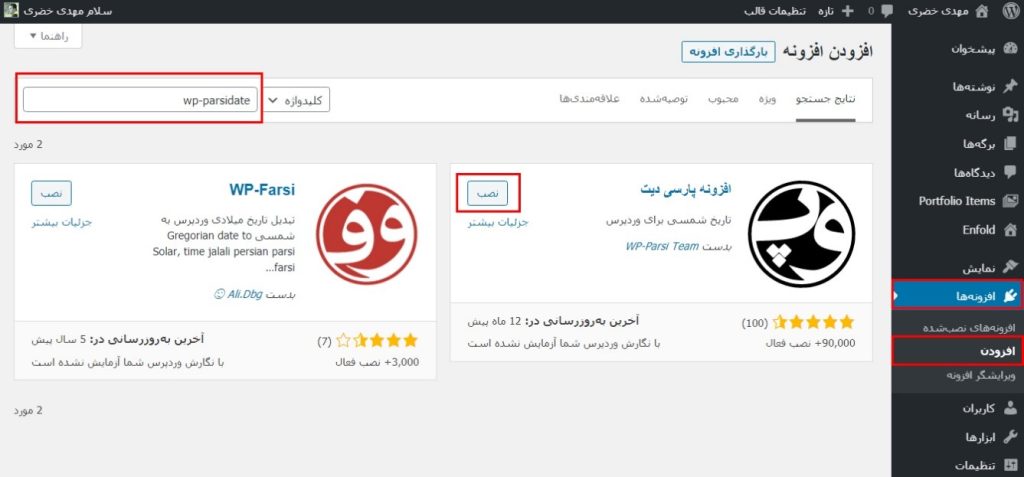Click the (100) ratings count
Screen dimensions: 1024x477
click(754, 323)
